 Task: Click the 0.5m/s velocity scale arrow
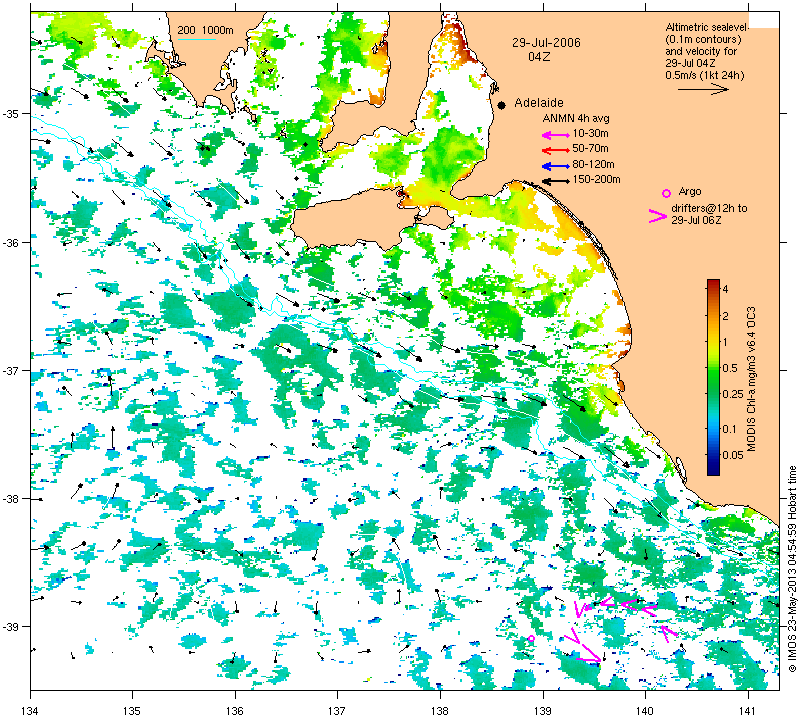pyautogui.click(x=703, y=89)
